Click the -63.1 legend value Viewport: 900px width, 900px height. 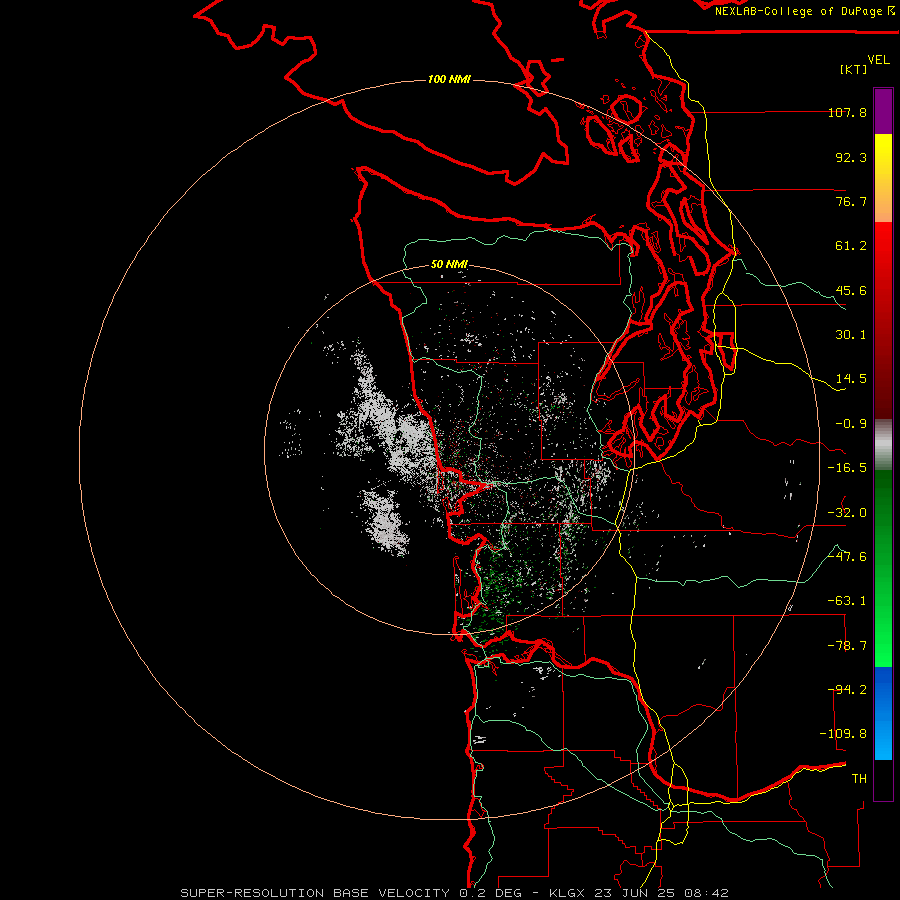tap(847, 601)
